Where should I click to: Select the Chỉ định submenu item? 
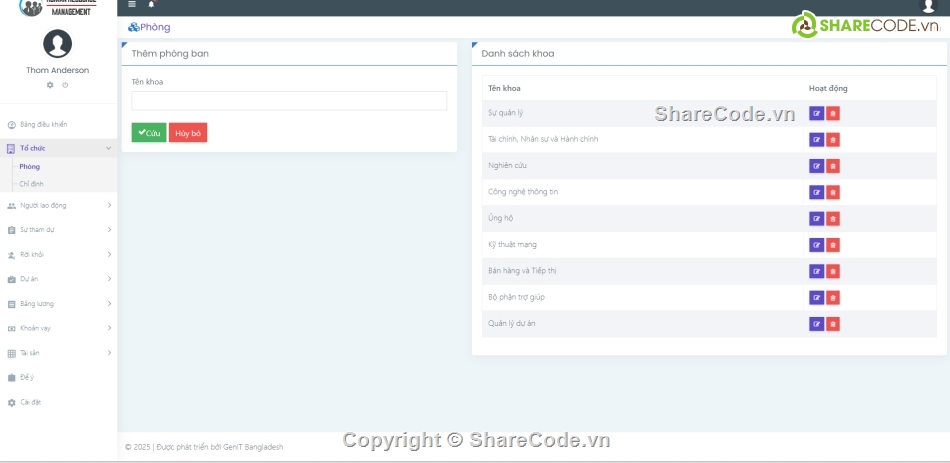pyautogui.click(x=32, y=184)
